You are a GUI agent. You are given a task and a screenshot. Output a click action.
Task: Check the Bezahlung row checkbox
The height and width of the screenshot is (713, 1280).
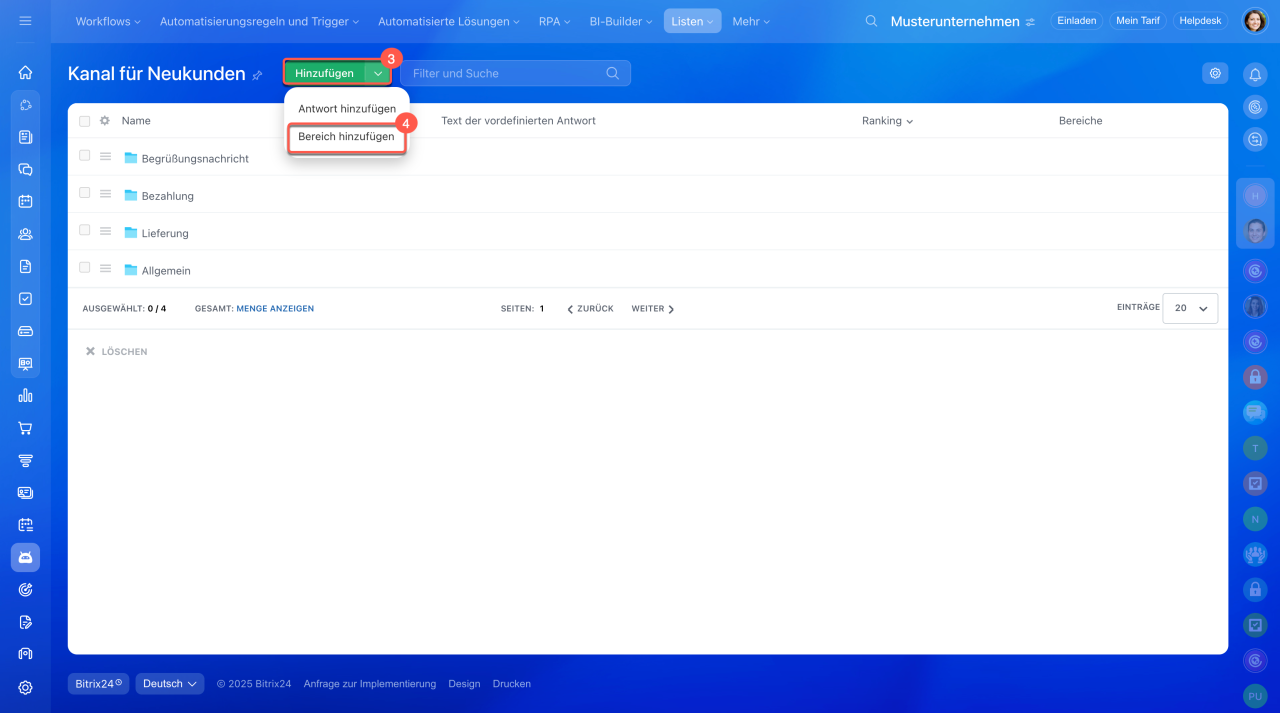tap(85, 192)
